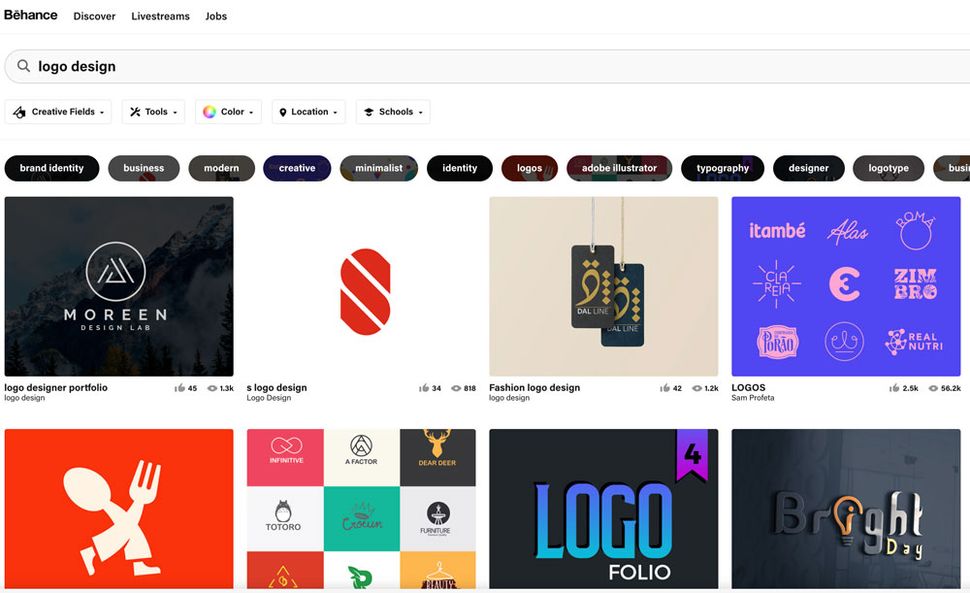Open the Dal Line fashion tags thumbnail
The image size is (970, 593).
[604, 286]
